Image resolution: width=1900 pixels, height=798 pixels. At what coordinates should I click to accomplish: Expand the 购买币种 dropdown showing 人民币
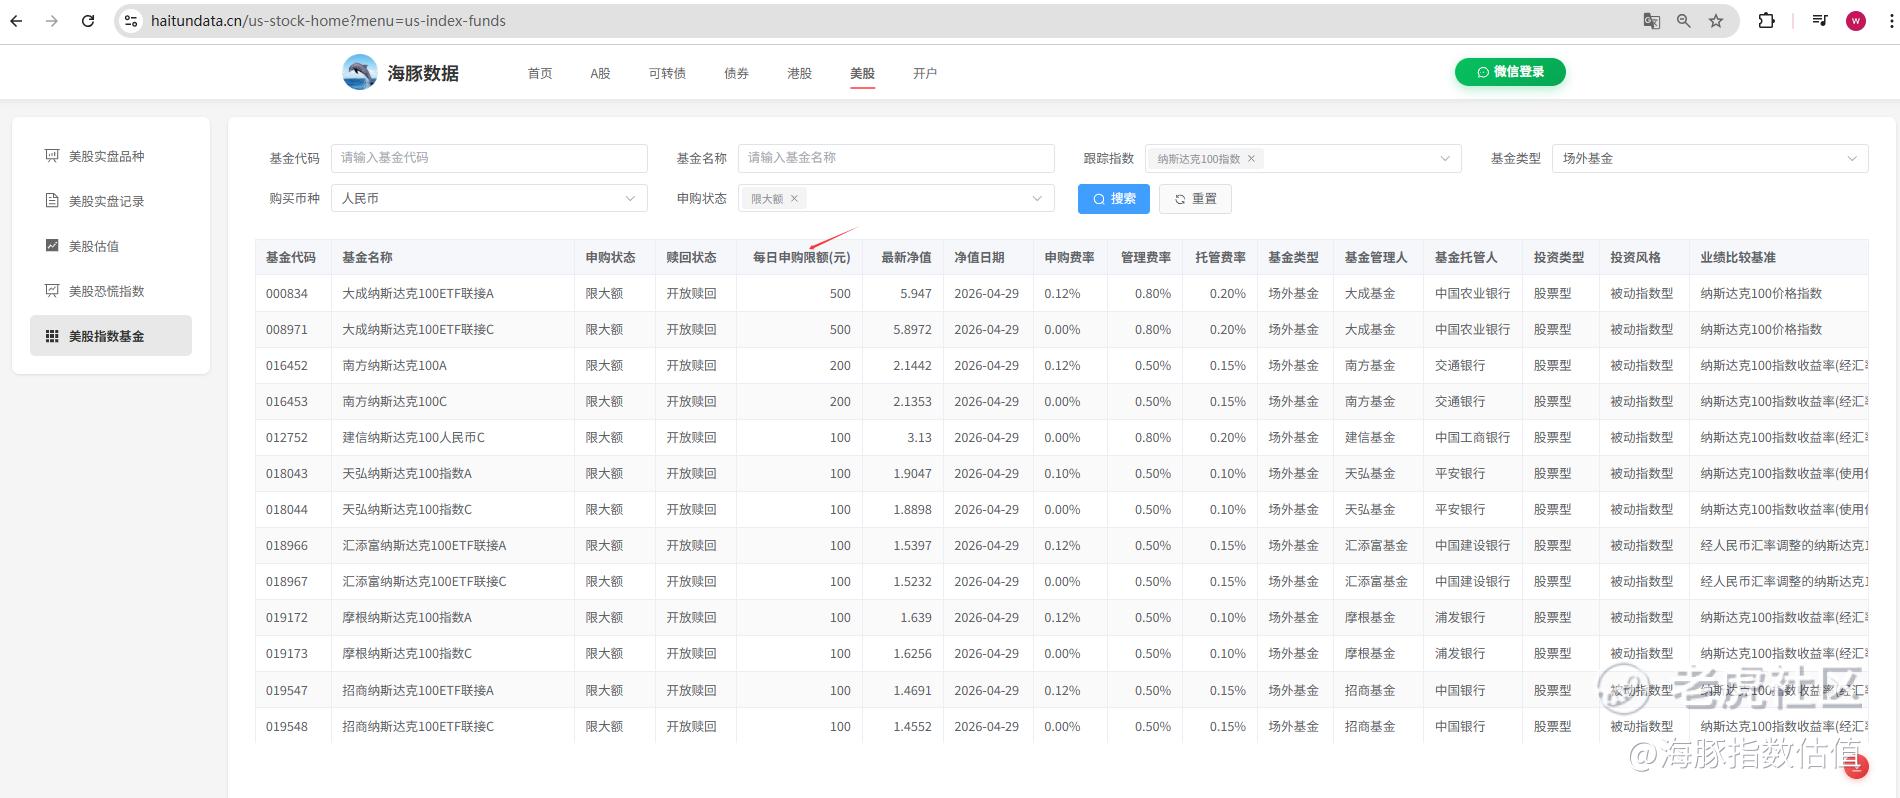click(489, 198)
